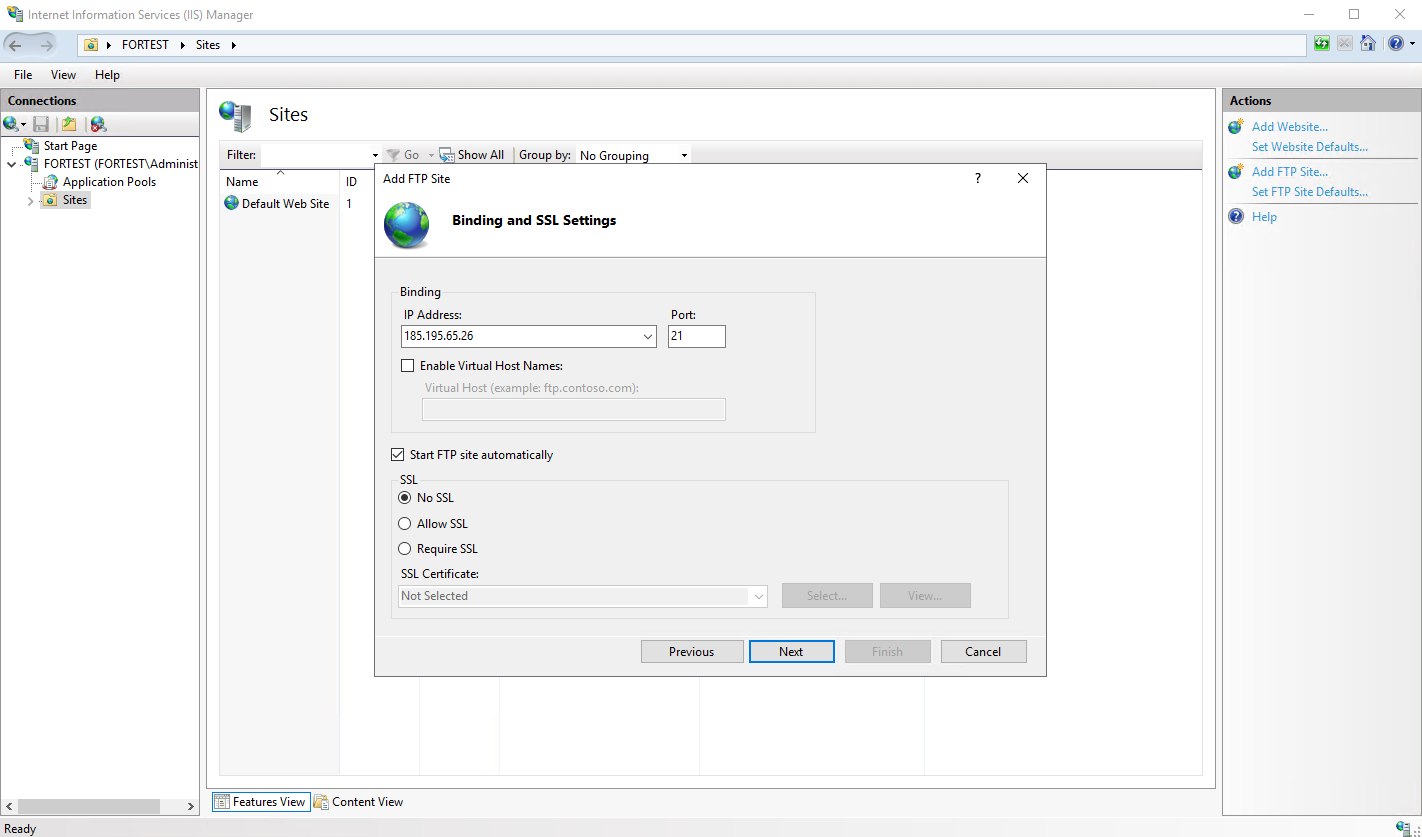Click the Save icon in Connections toolbar
This screenshot has width=1422, height=837.
[41, 124]
